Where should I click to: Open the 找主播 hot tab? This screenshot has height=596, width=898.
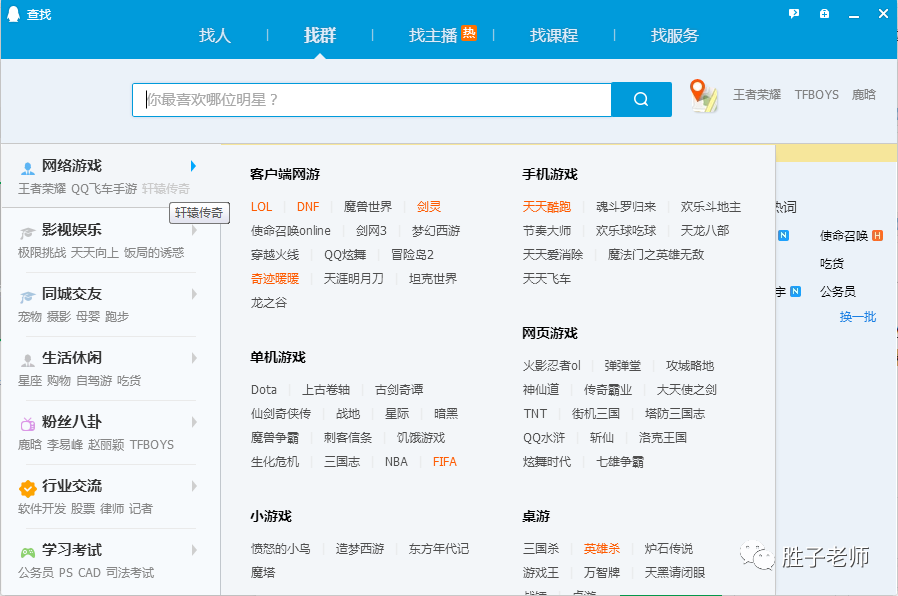pos(442,35)
